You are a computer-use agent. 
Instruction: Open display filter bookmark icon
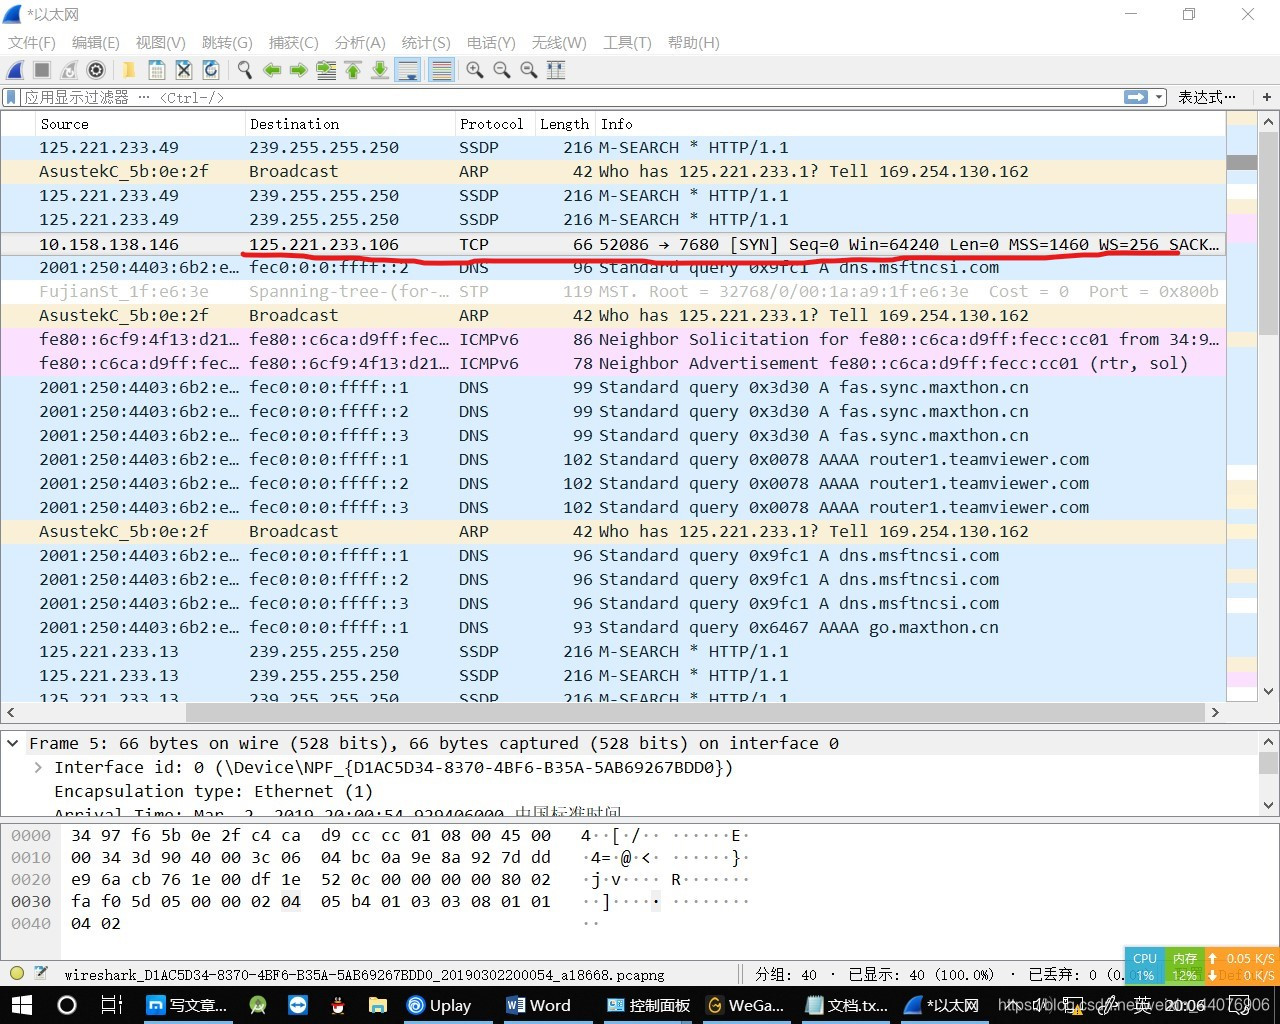pyautogui.click(x=11, y=97)
